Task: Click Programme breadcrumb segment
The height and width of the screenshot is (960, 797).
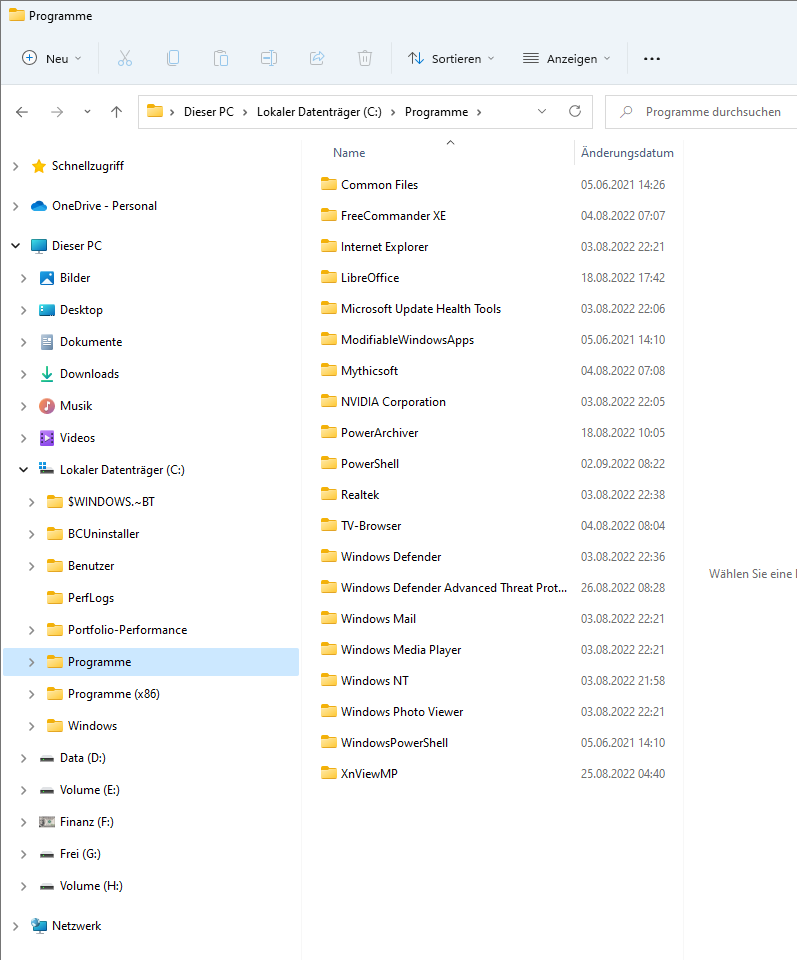Action: 436,112
